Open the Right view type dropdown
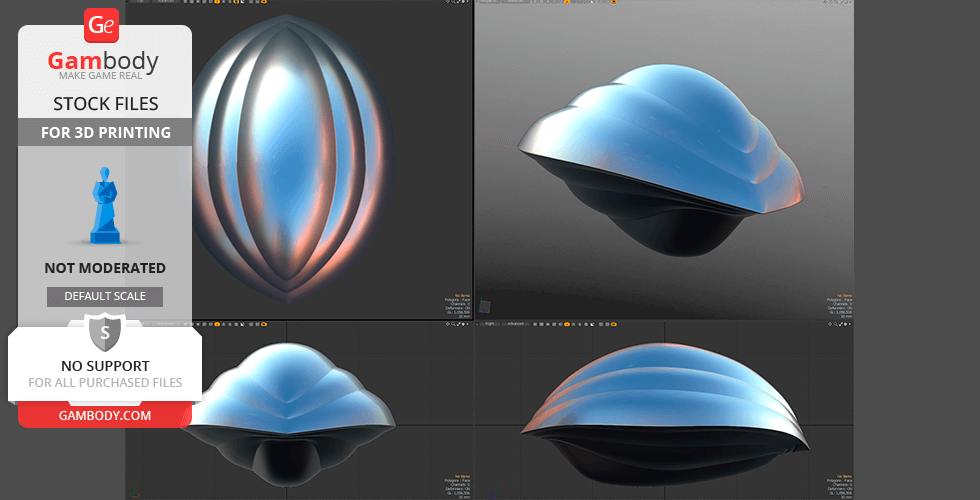The width and height of the screenshot is (980, 500). click(491, 324)
